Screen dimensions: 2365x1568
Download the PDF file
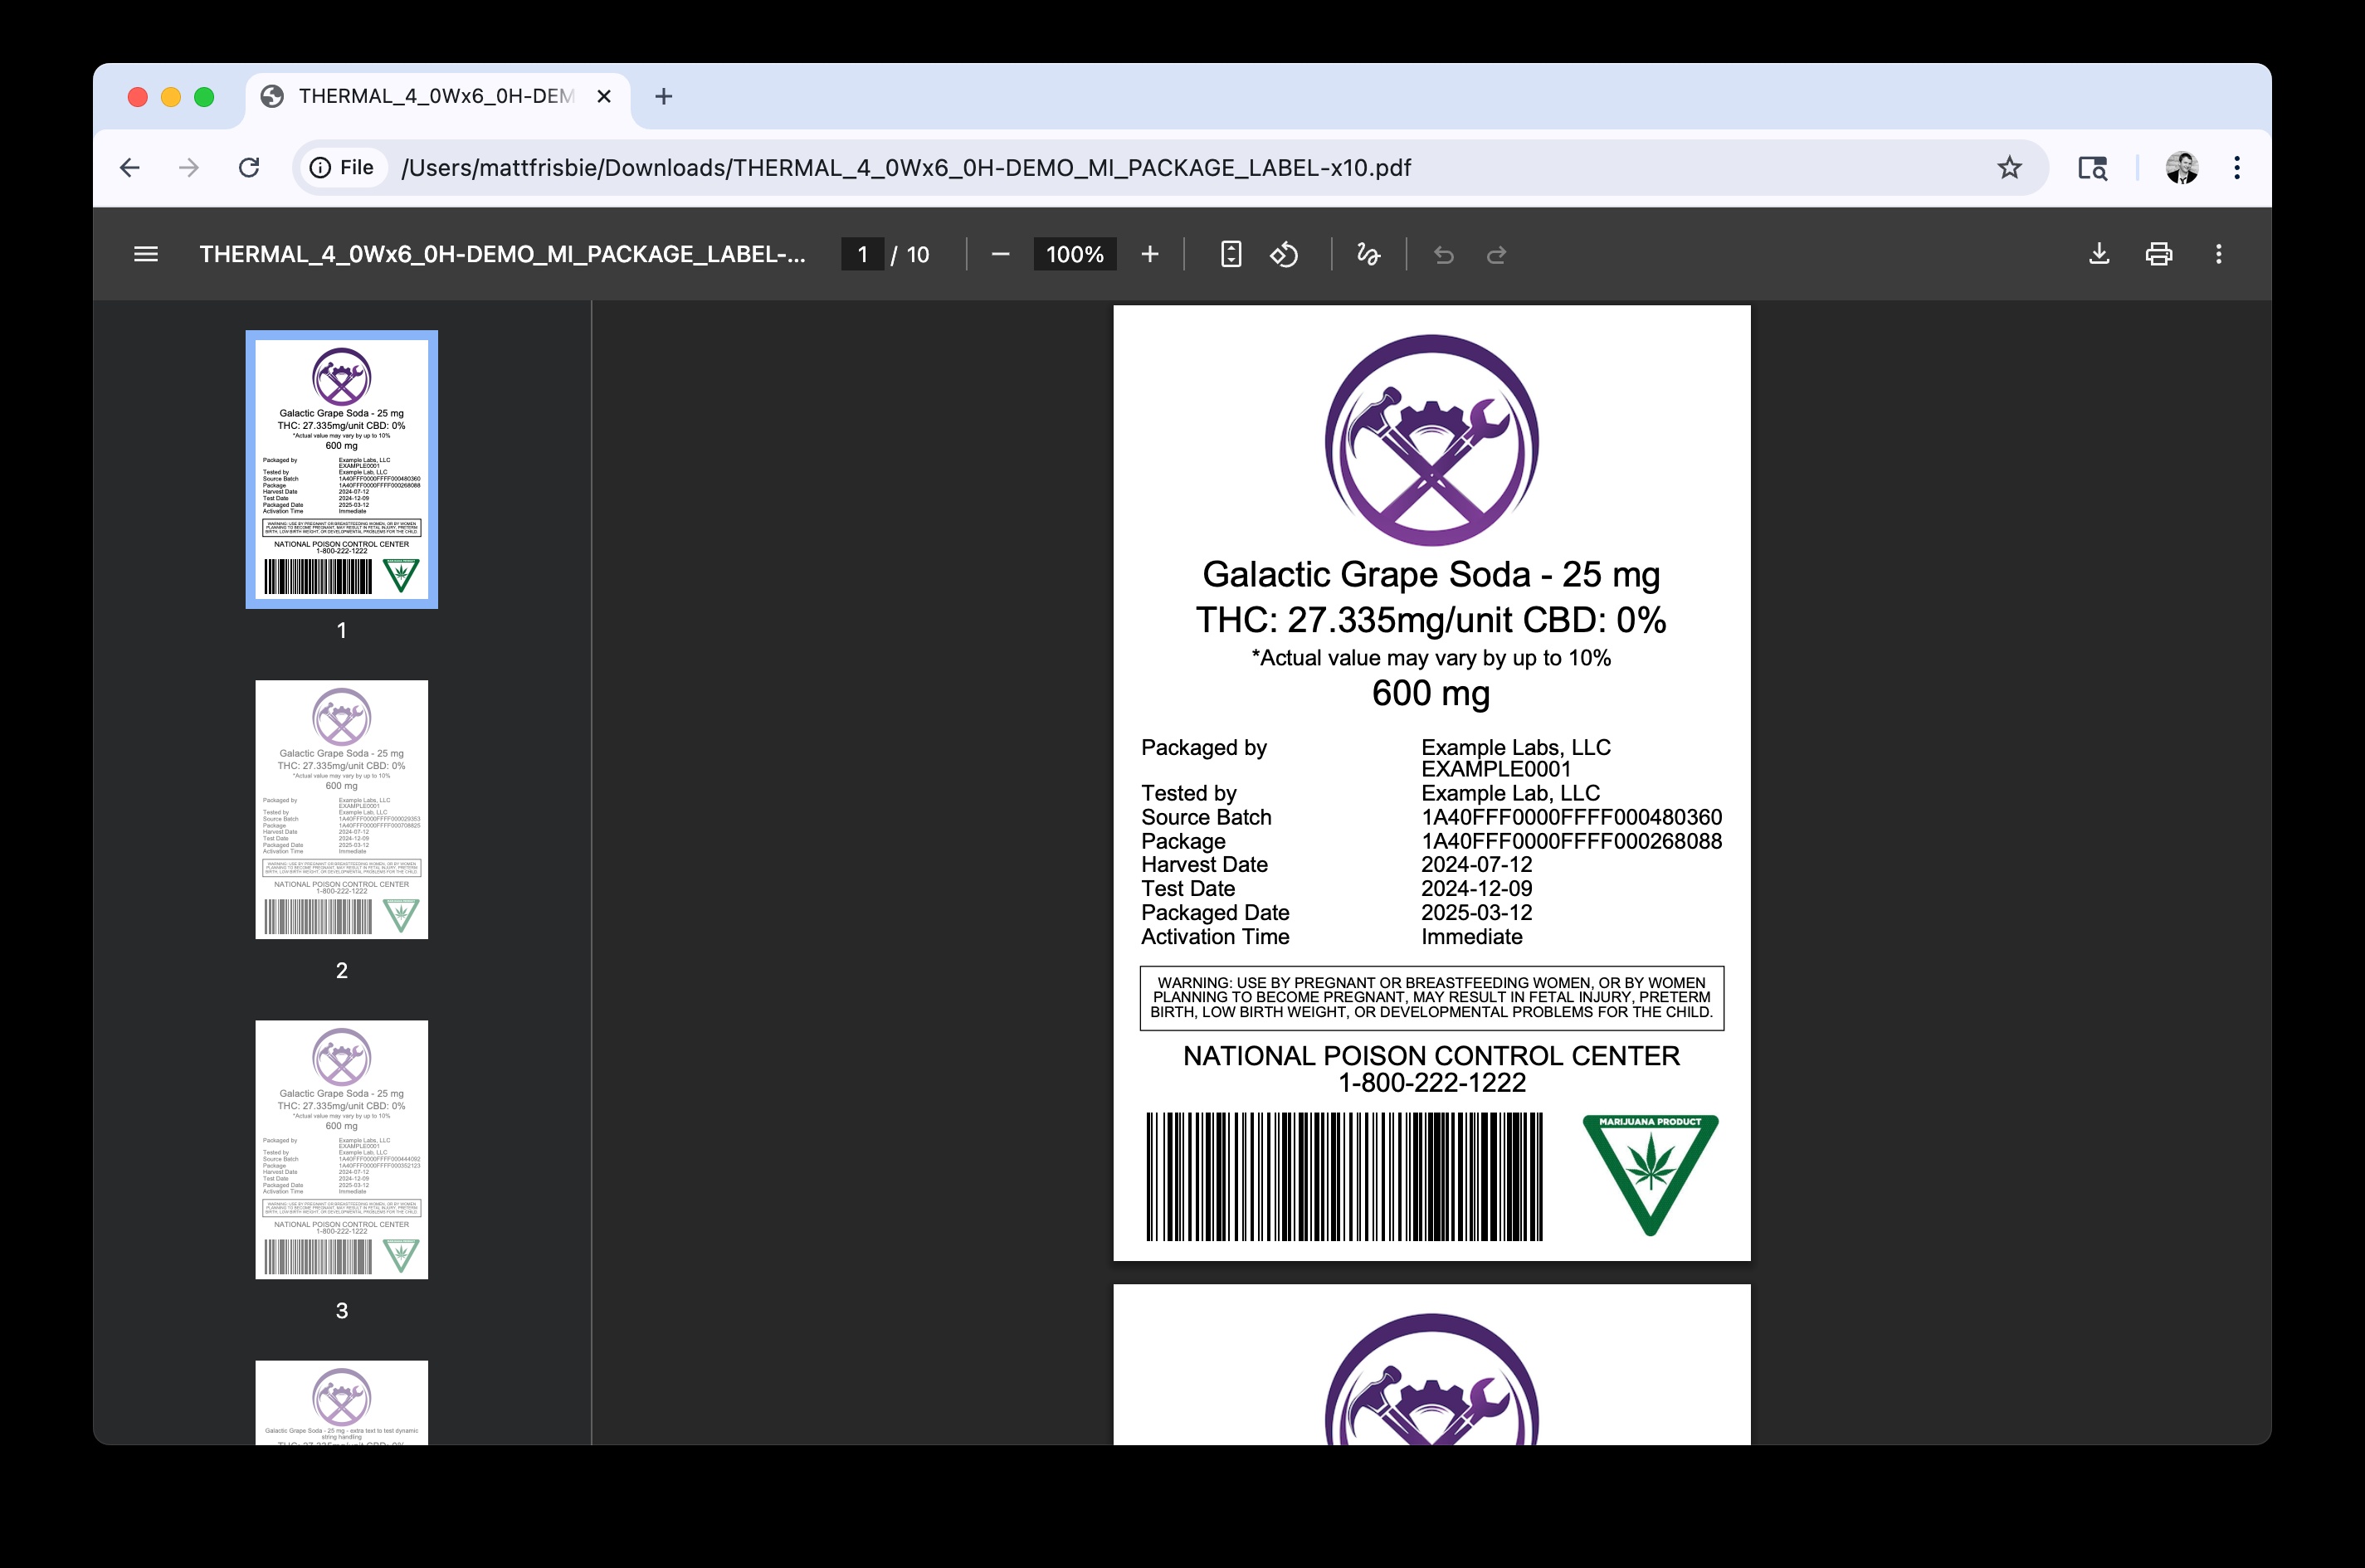pyautogui.click(x=2099, y=254)
